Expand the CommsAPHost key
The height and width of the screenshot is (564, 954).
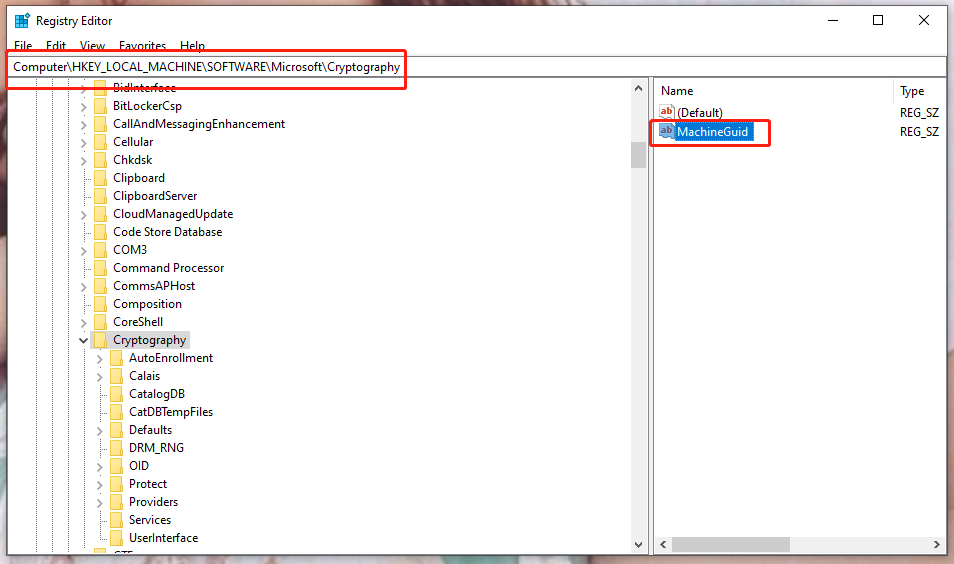[83, 287]
